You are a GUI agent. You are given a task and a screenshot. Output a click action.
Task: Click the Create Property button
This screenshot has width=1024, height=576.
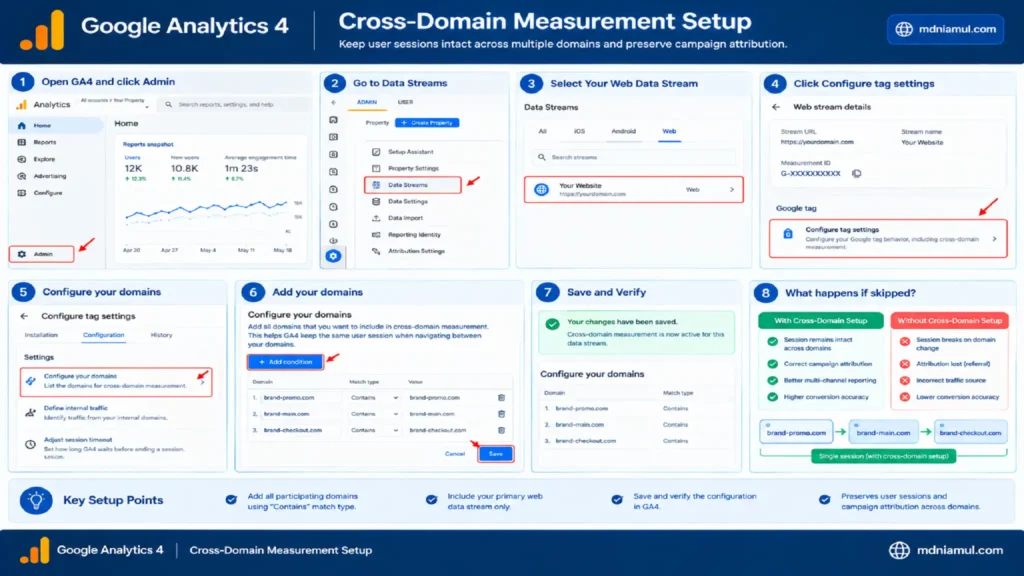click(x=427, y=123)
